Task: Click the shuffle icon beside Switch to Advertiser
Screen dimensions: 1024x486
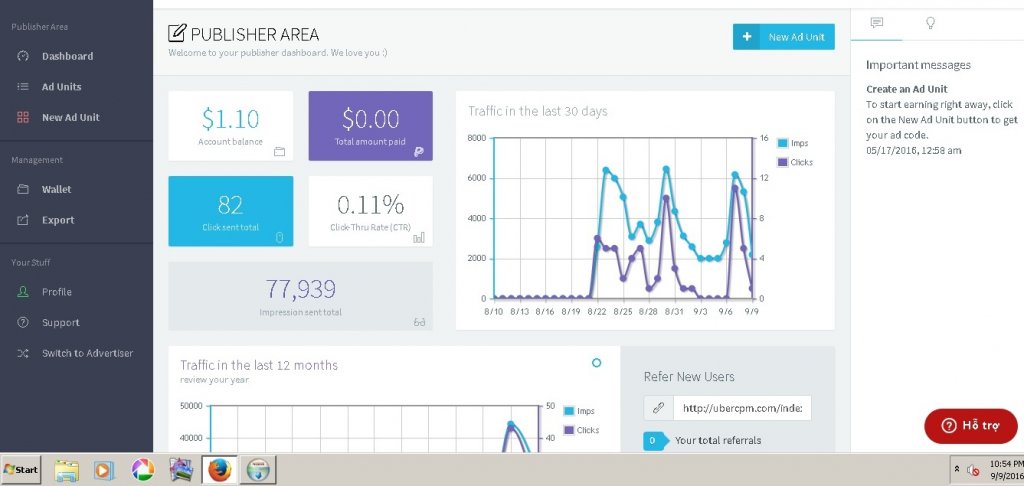Action: tap(23, 353)
